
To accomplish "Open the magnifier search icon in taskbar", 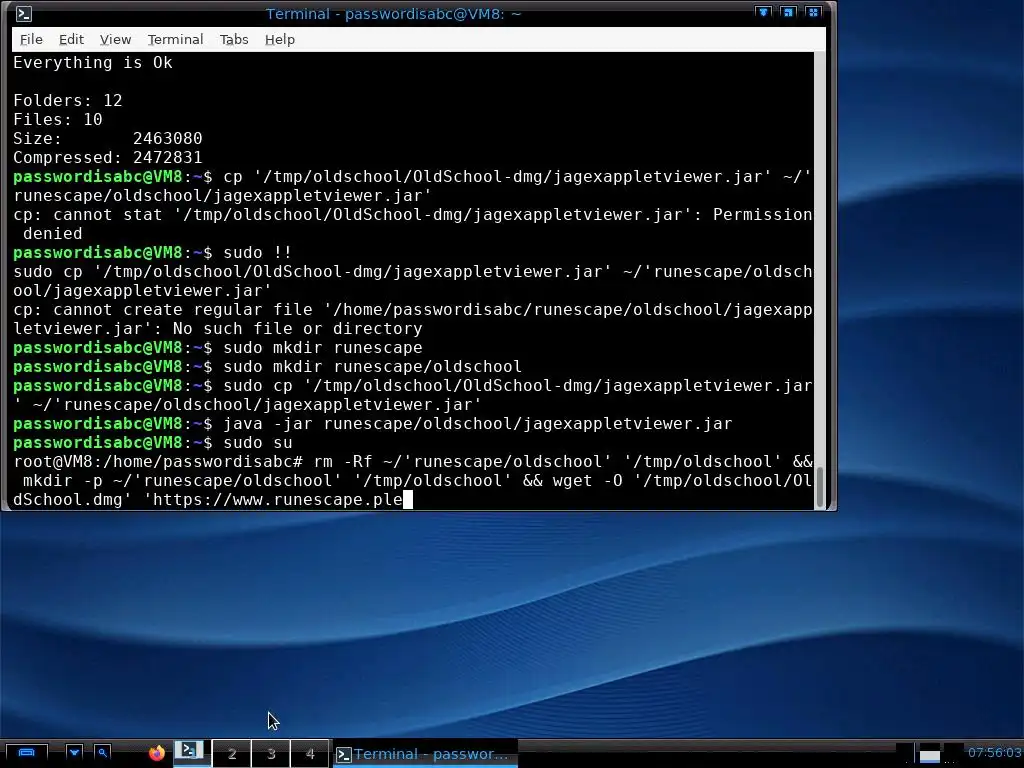I will pos(103,753).
